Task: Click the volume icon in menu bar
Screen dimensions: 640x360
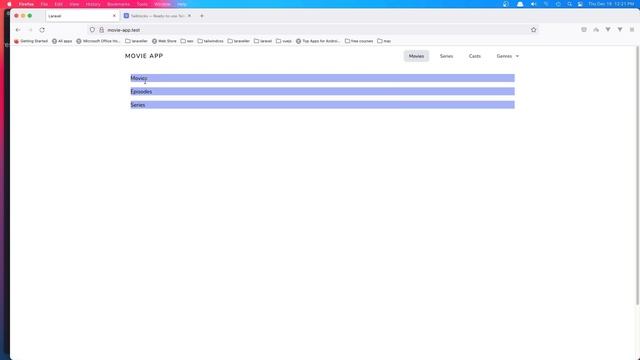Action: [533, 4]
